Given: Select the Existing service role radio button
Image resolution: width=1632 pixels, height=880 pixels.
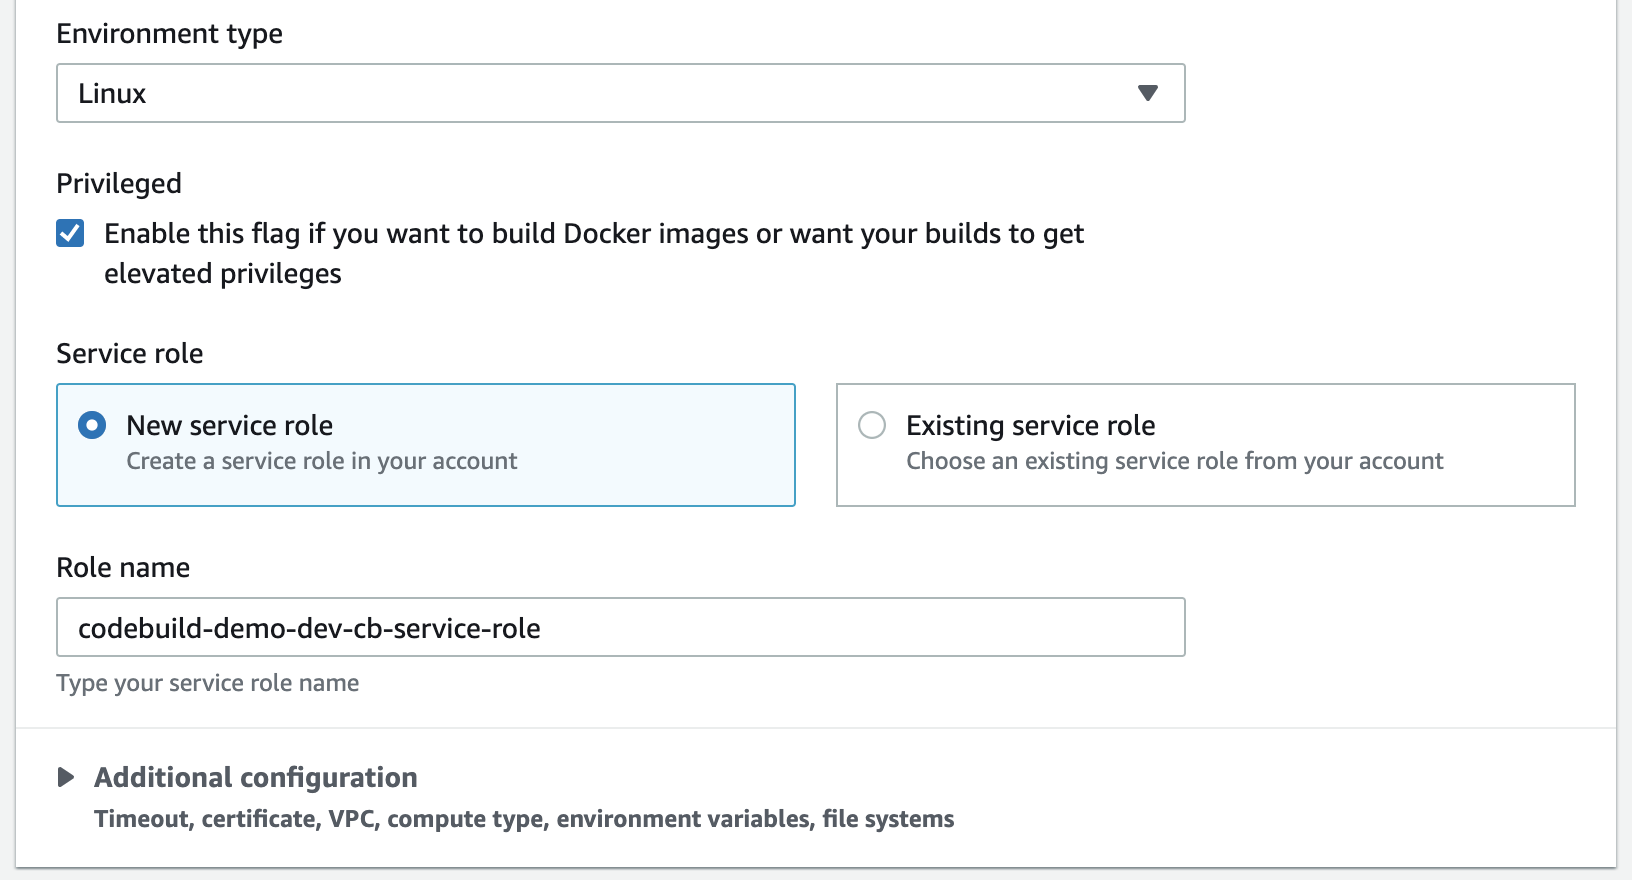Looking at the screenshot, I should click(x=872, y=425).
